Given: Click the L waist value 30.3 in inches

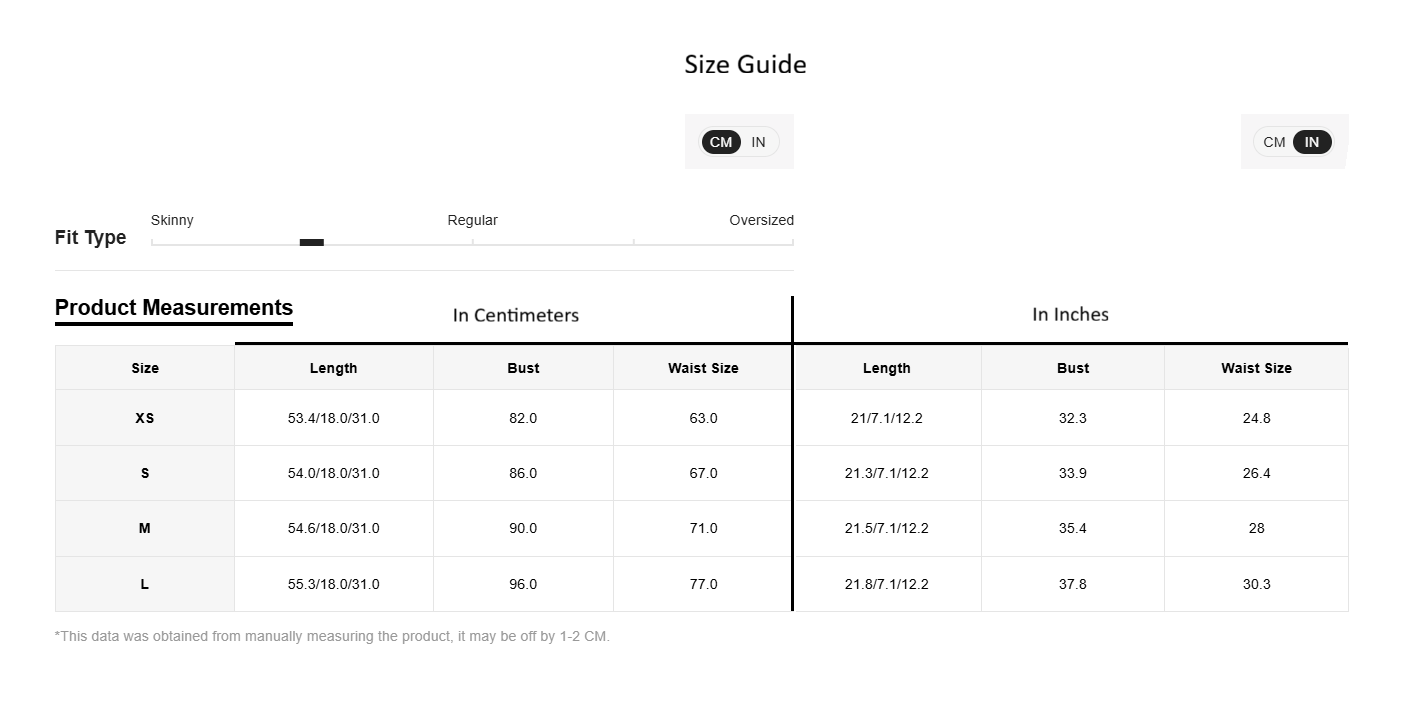Looking at the screenshot, I should [1256, 584].
